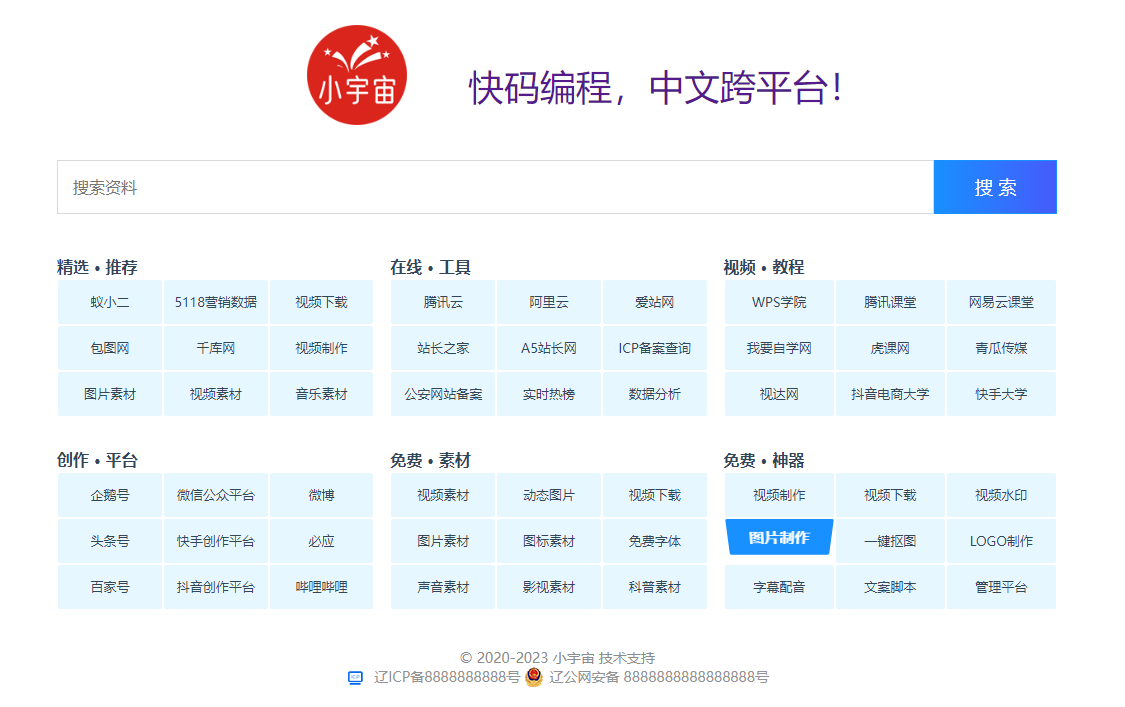Open the 科普素材 link

[x=655, y=587]
